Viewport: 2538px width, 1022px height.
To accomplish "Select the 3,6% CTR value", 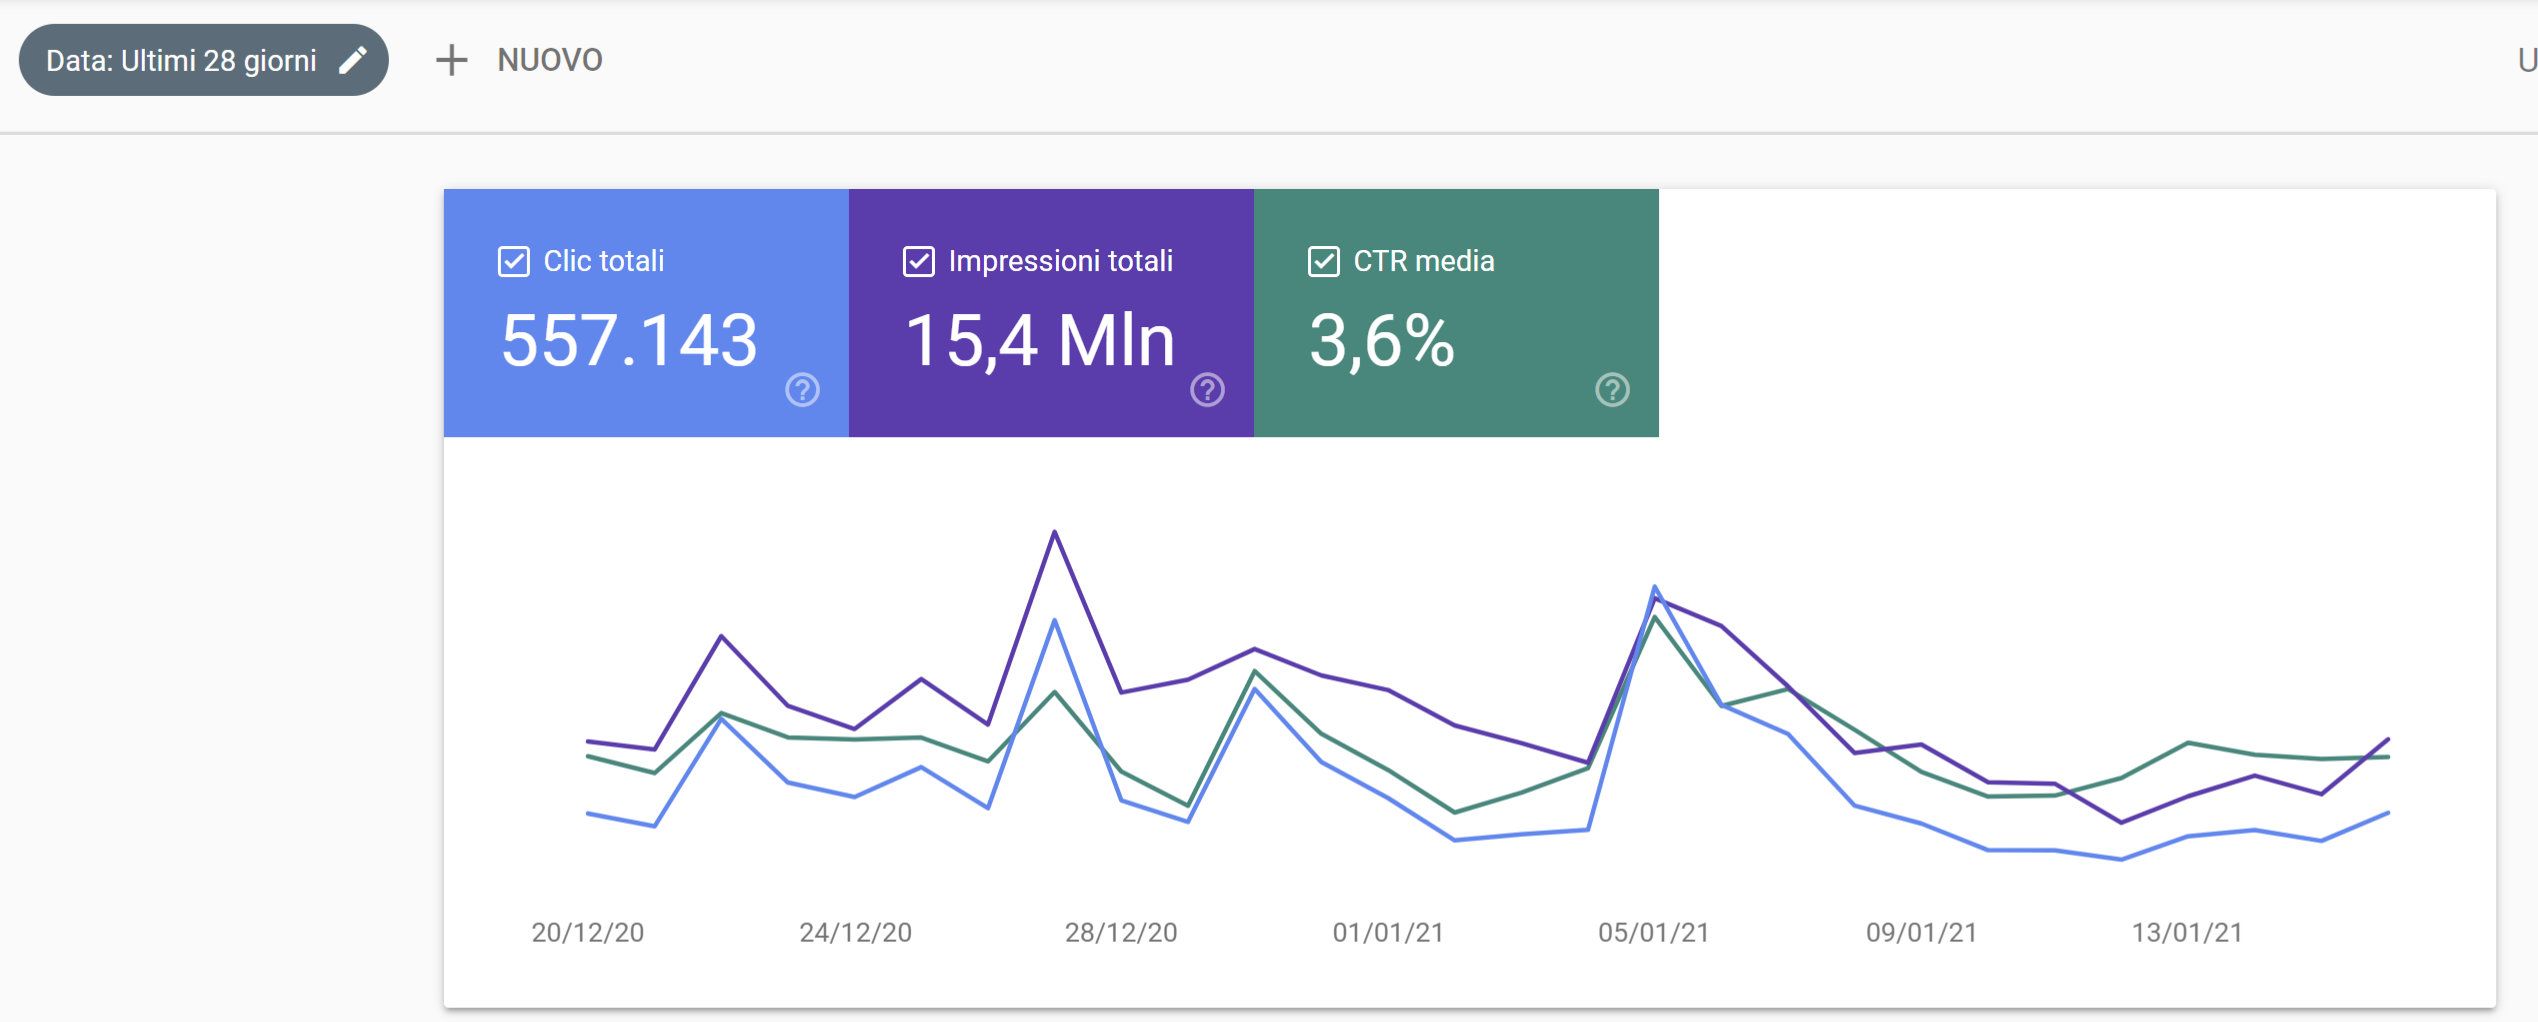I will click(1382, 341).
